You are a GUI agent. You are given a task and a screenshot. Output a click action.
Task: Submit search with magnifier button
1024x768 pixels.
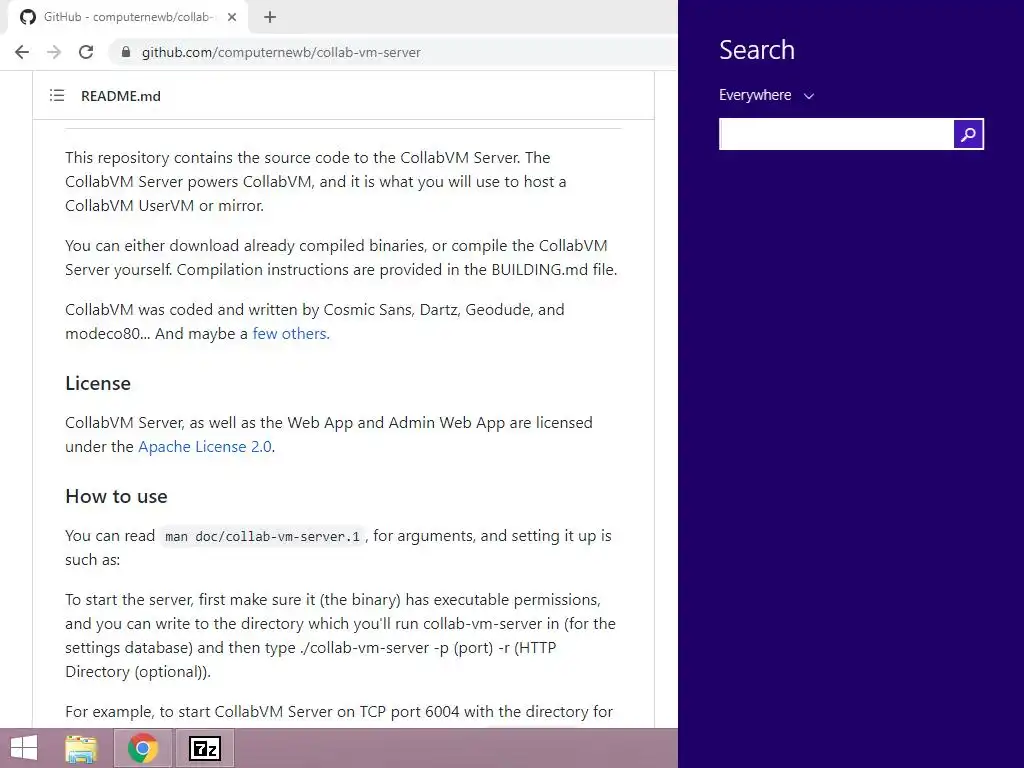tap(968, 134)
